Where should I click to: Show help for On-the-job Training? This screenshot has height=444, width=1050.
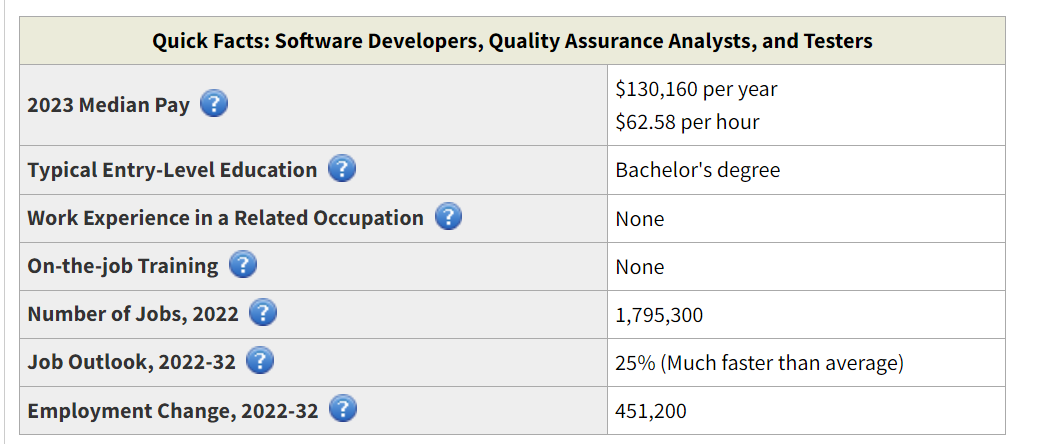[243, 265]
